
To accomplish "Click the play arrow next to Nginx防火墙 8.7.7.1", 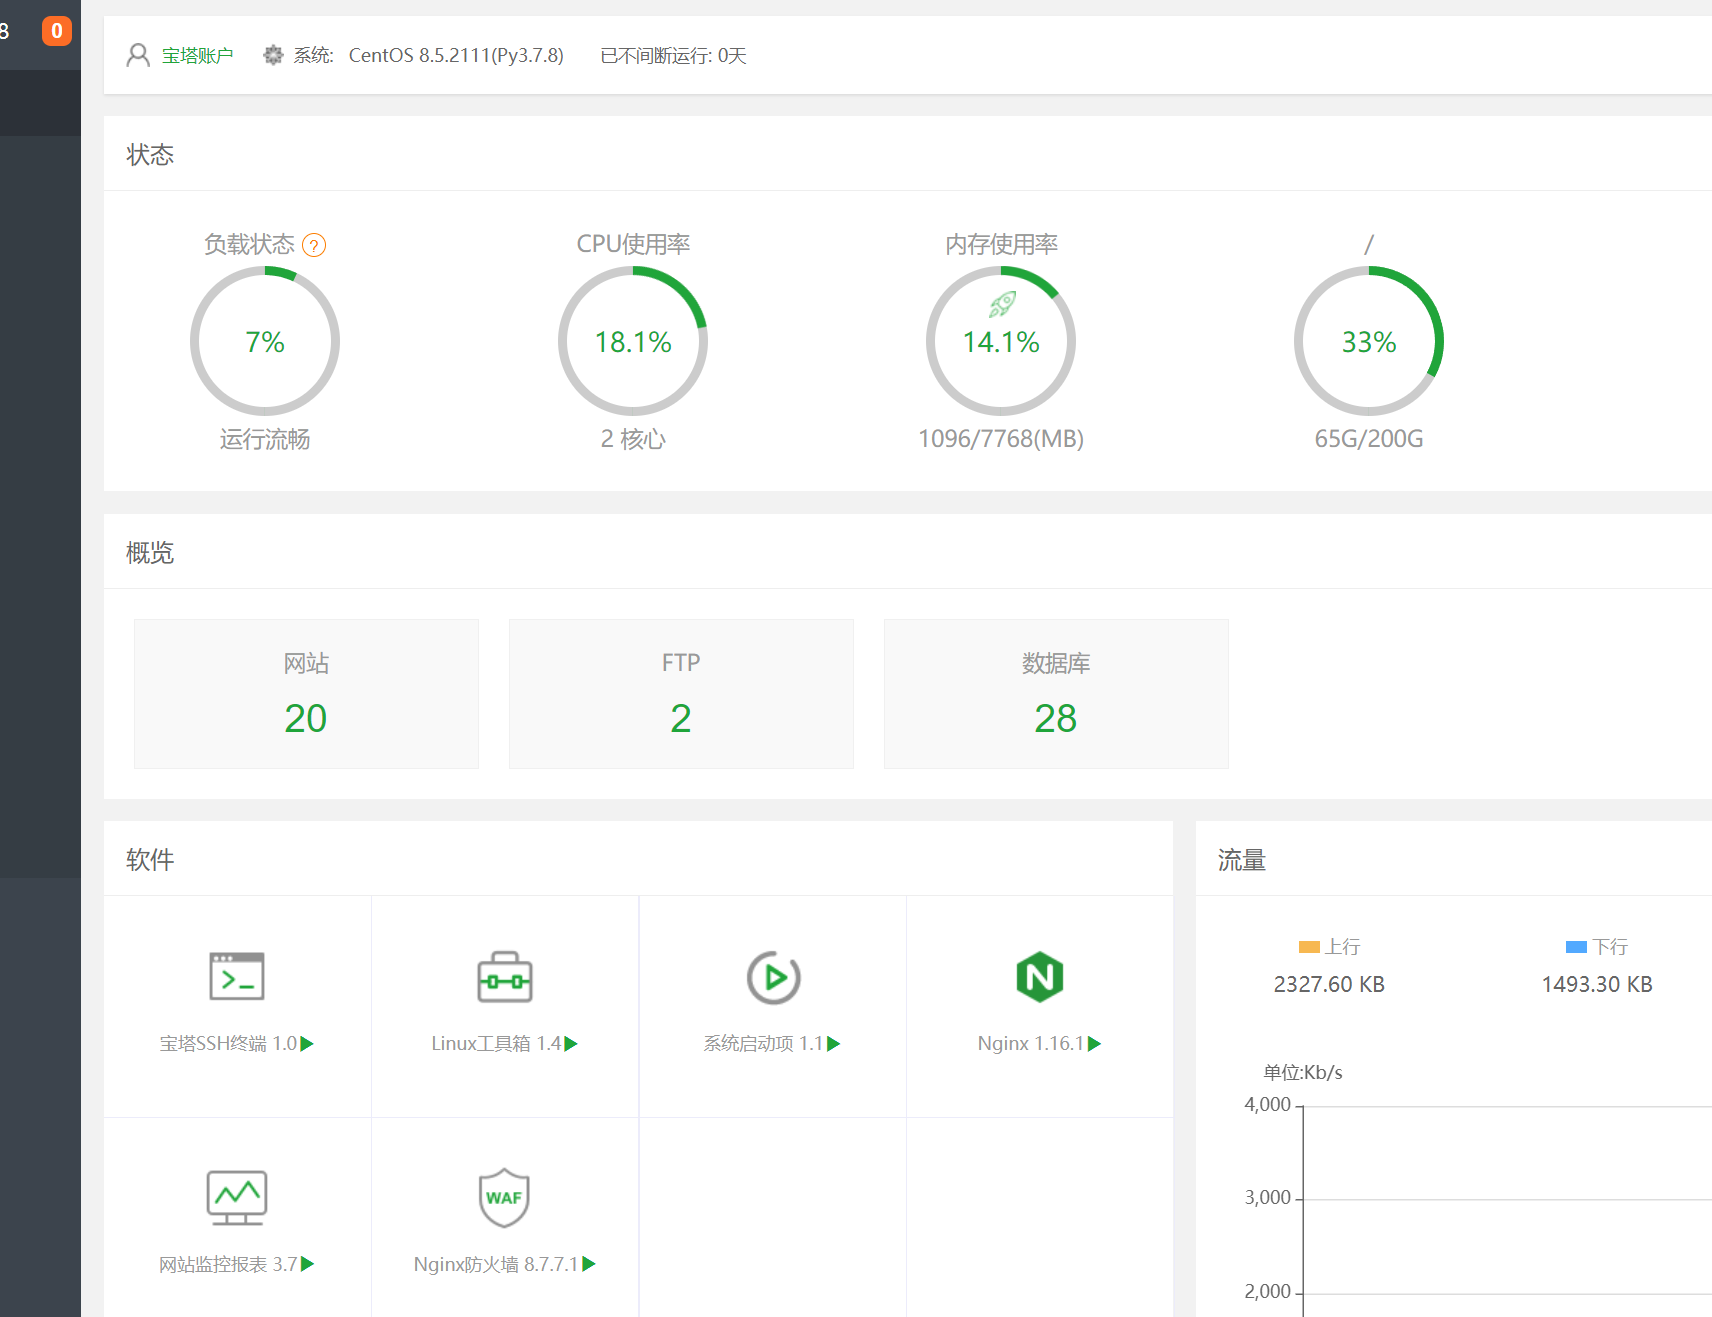I will tap(589, 1264).
